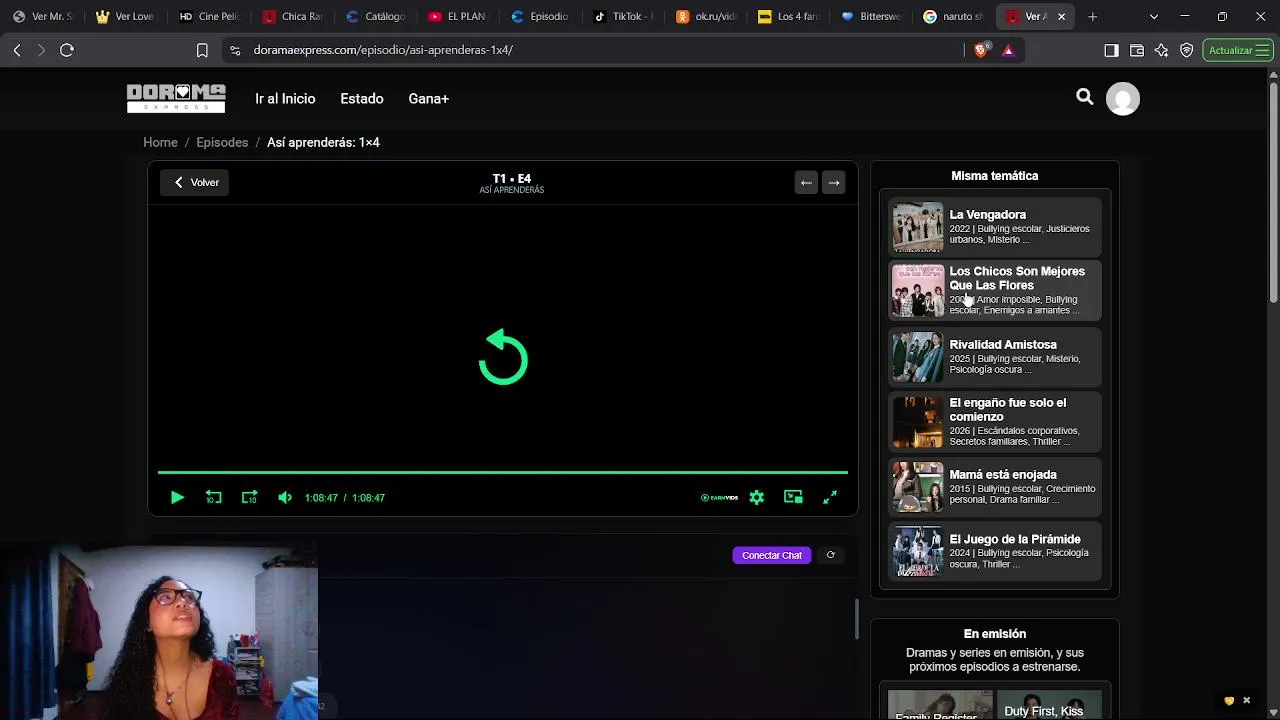Open Los Chicos Son Mejores Que Las Flores
1280x720 pixels.
(995, 290)
